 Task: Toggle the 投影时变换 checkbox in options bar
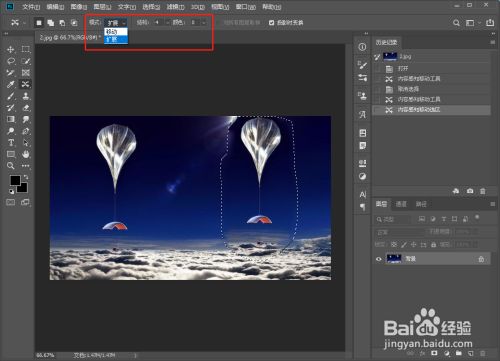271,23
